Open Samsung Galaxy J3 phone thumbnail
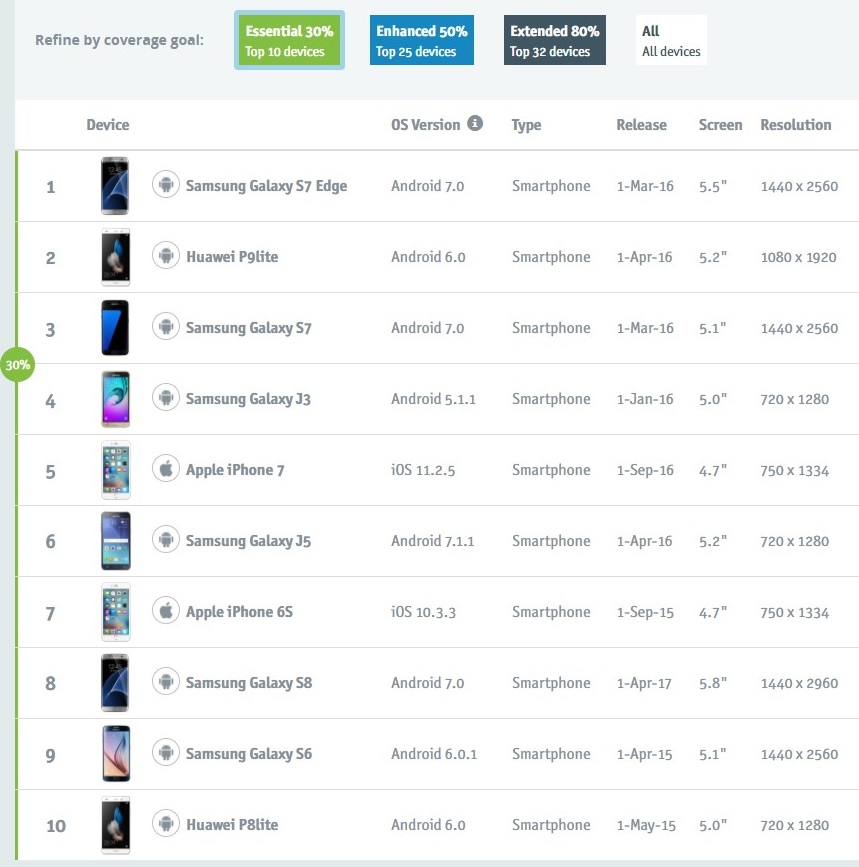Screen dimensions: 859x867 [x=116, y=399]
